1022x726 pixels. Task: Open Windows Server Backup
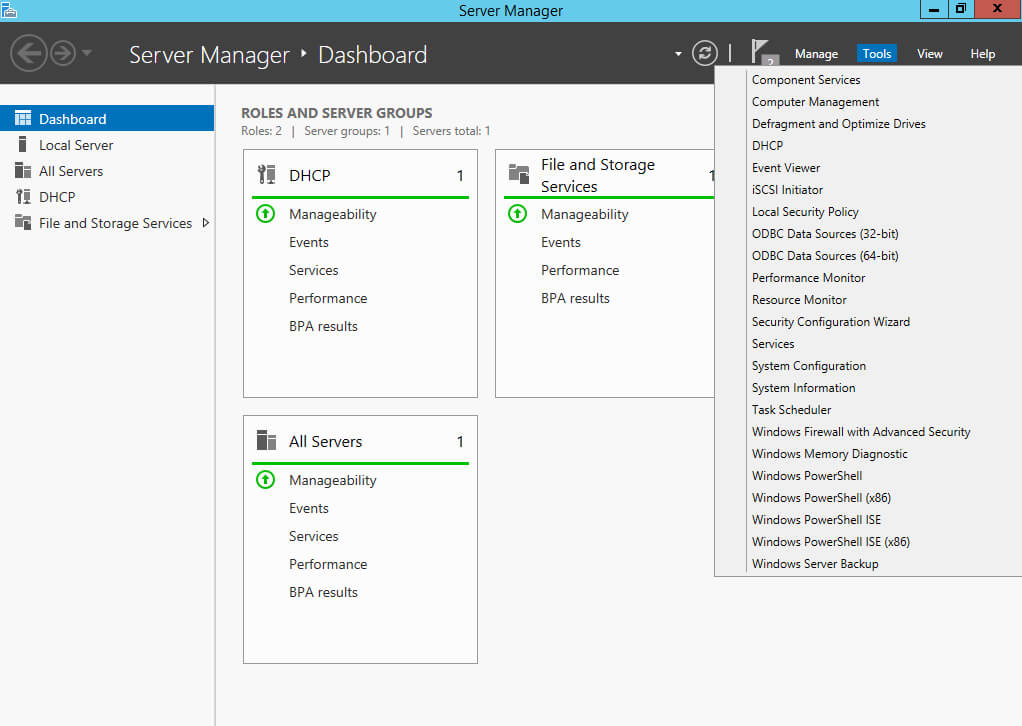pyautogui.click(x=815, y=564)
